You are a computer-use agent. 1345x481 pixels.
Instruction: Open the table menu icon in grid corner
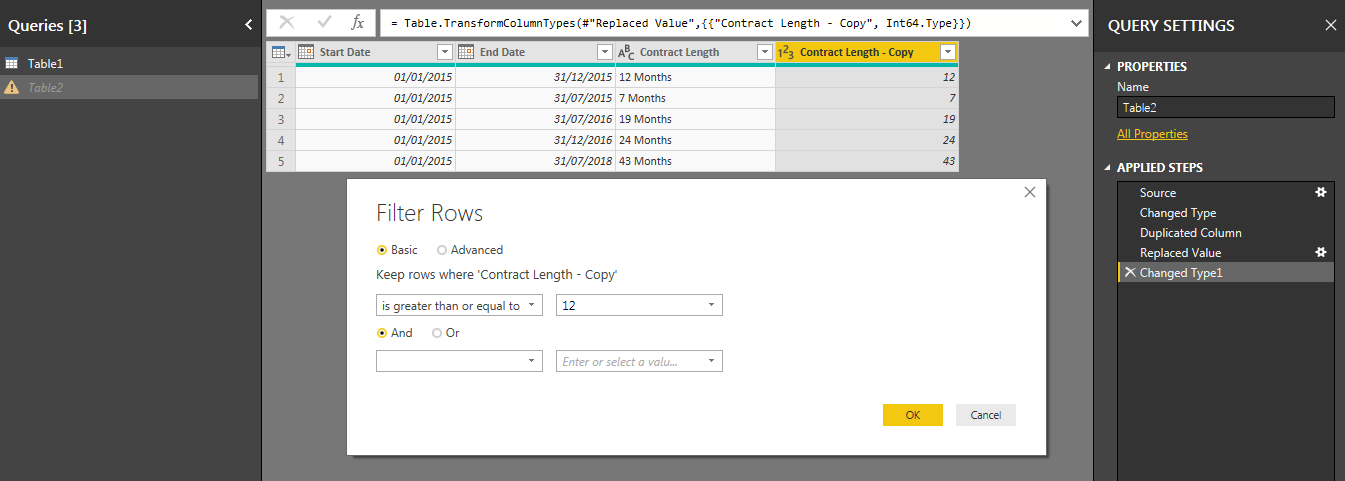(281, 52)
